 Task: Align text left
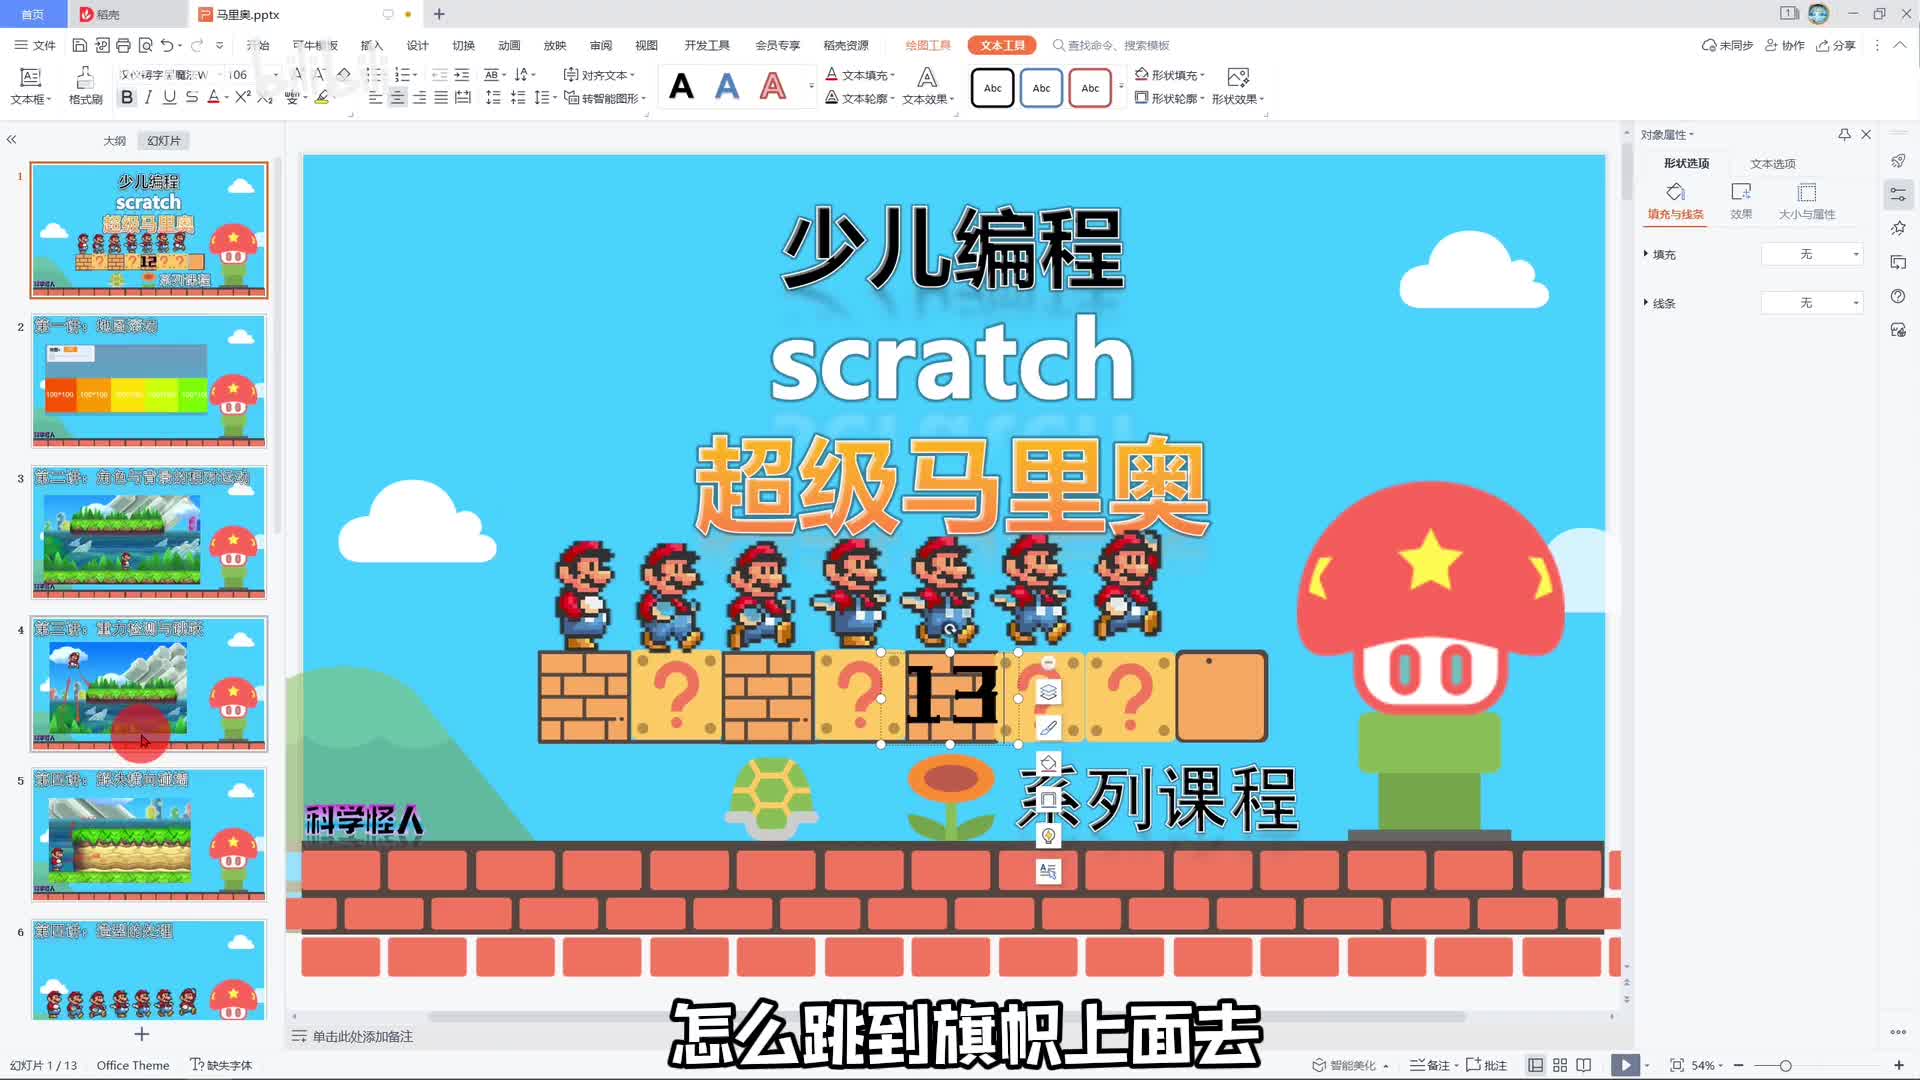pos(375,98)
